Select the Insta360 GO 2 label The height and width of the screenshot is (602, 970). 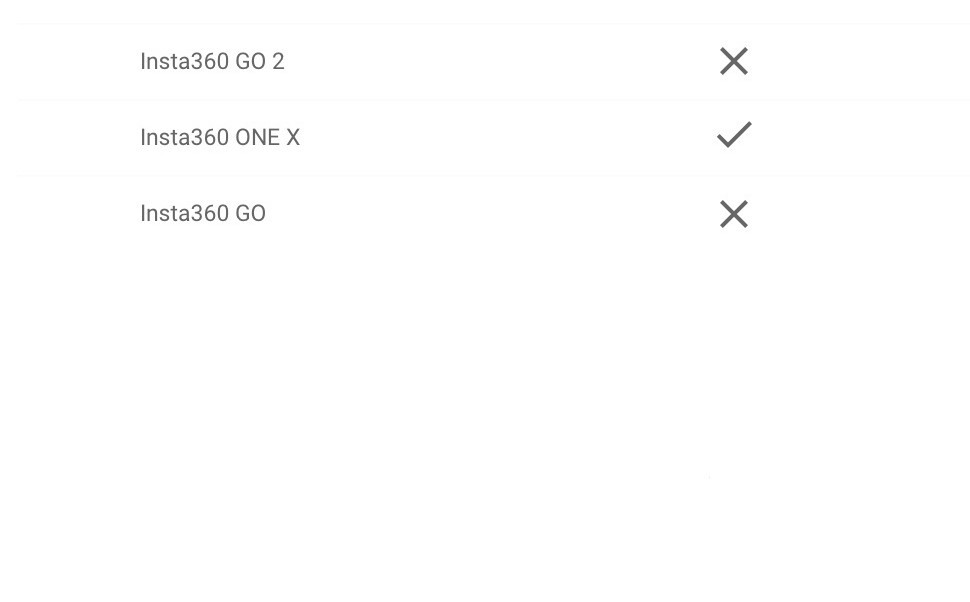tap(212, 61)
